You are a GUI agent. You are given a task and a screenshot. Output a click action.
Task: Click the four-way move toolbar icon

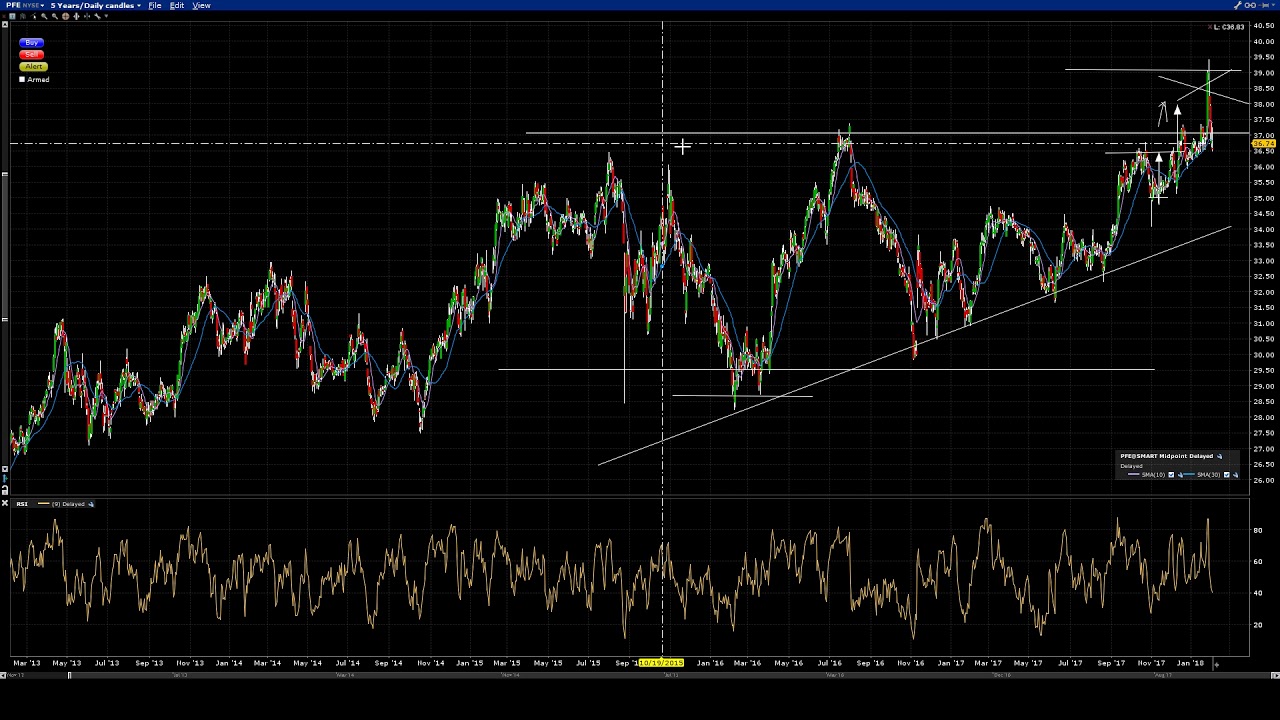[x=87, y=16]
